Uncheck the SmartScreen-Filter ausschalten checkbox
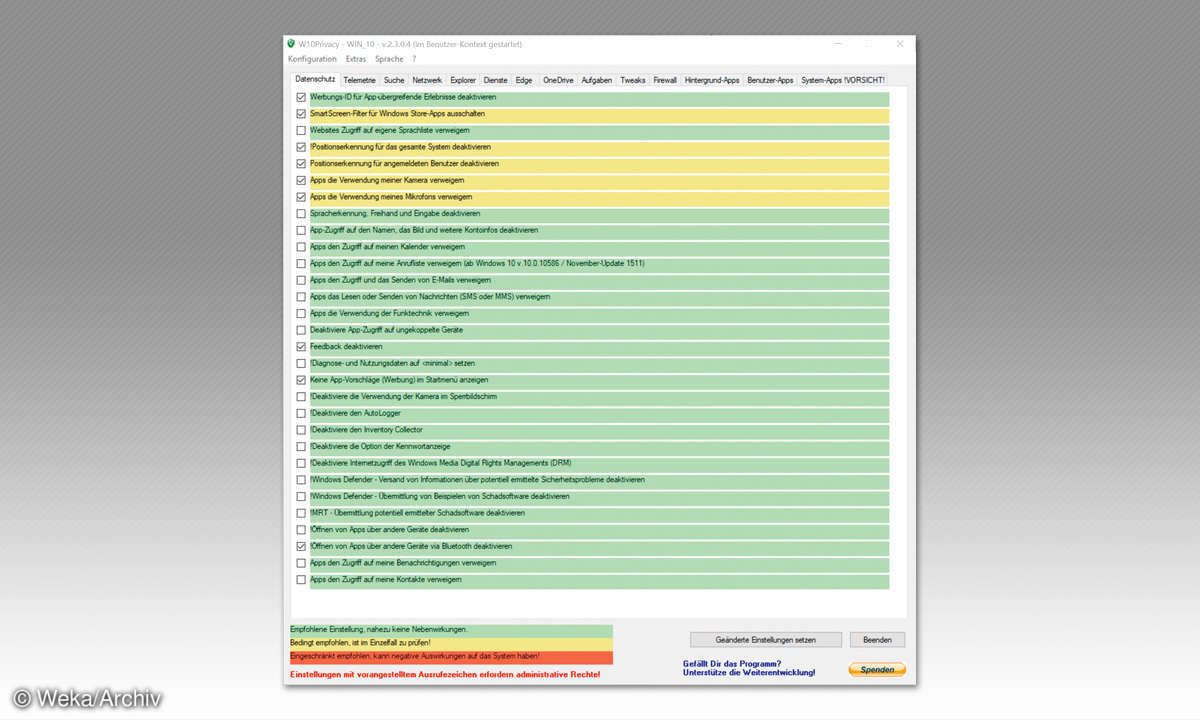 (x=301, y=114)
